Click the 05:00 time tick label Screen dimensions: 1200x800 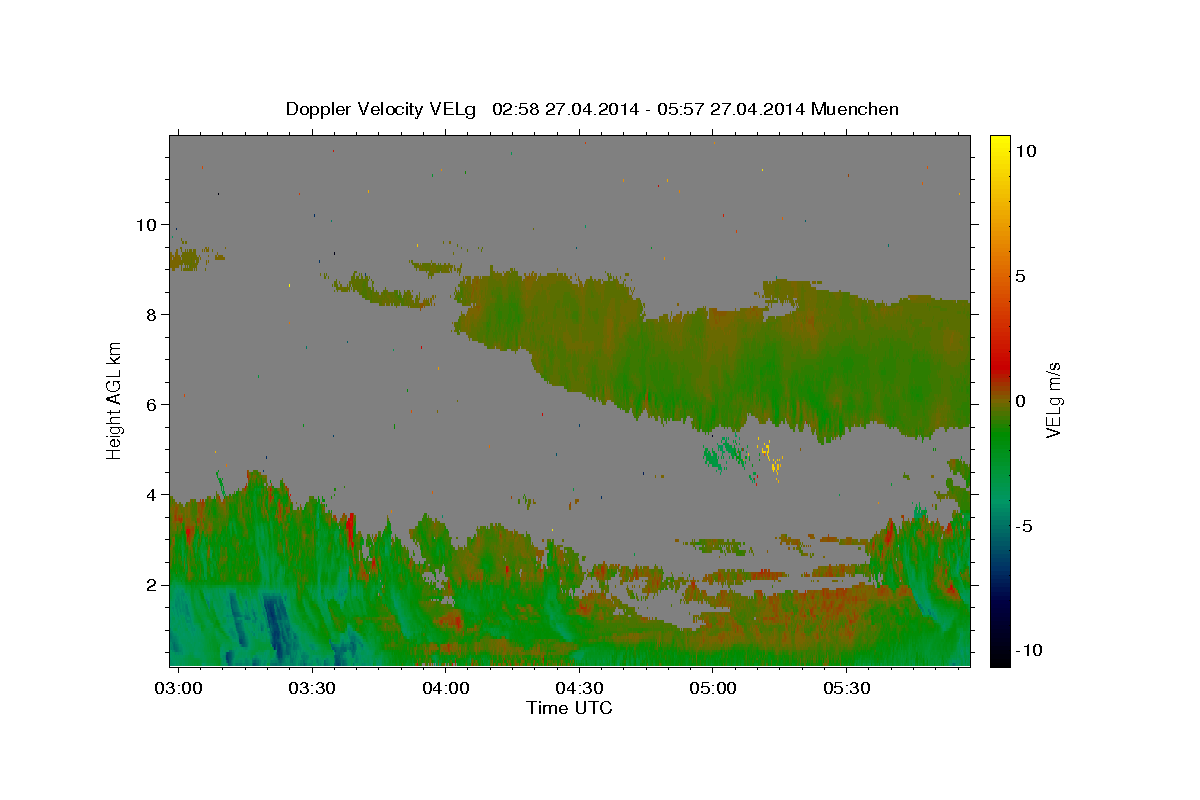click(x=713, y=688)
